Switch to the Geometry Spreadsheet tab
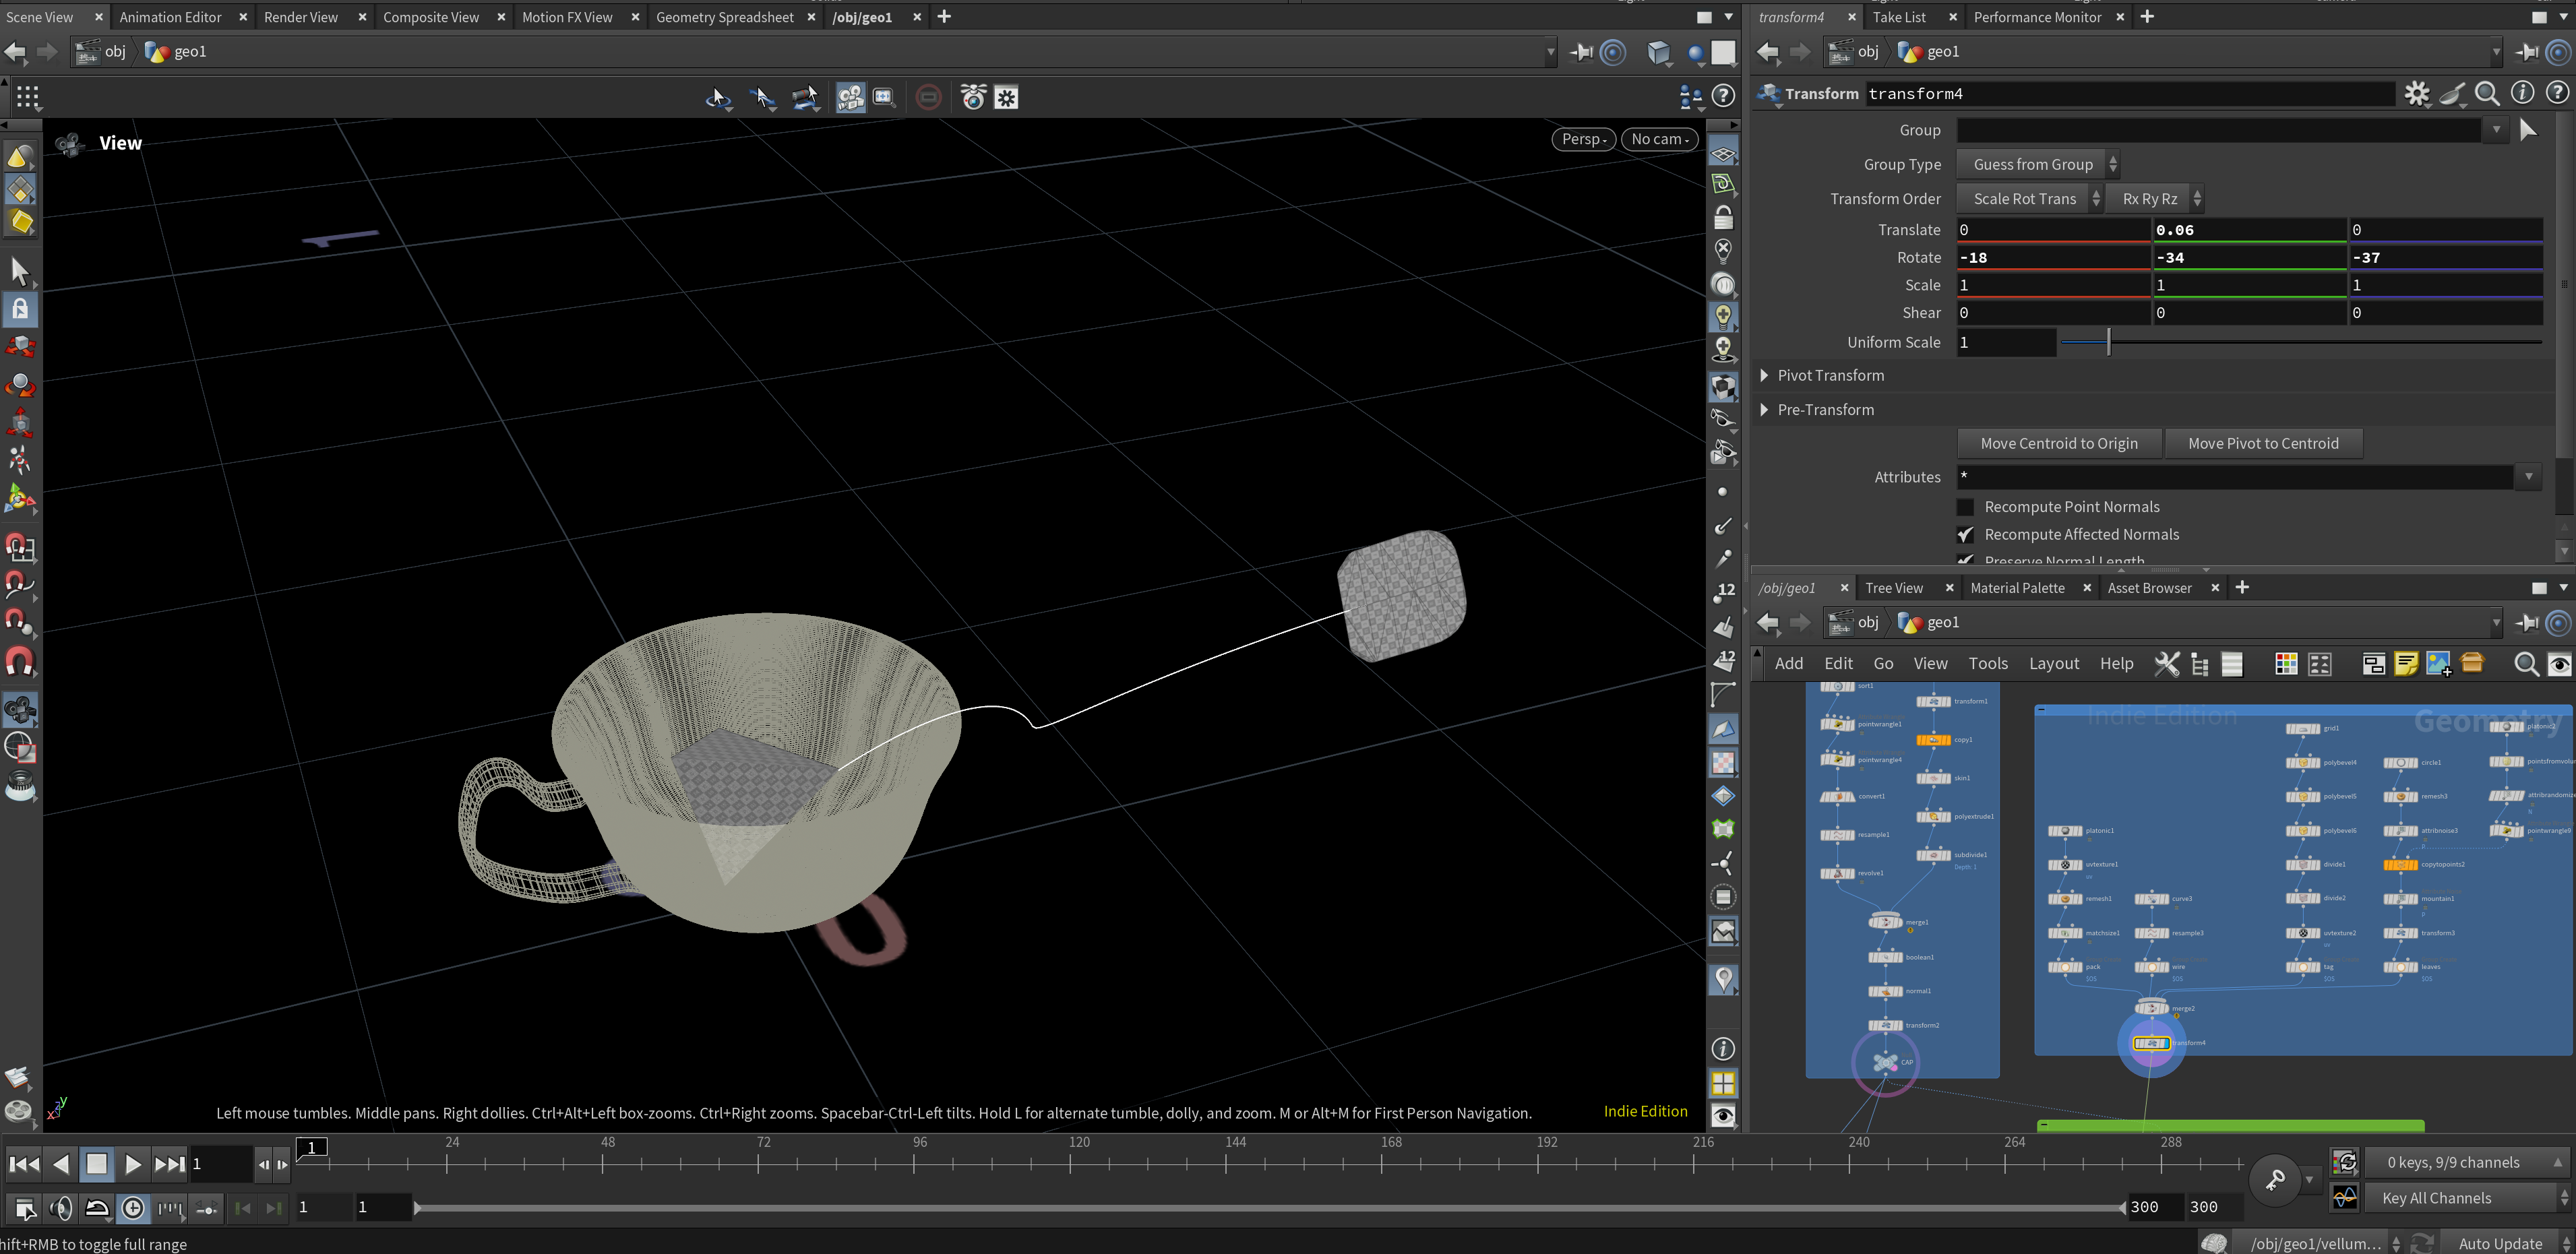This screenshot has width=2576, height=1254. point(724,17)
